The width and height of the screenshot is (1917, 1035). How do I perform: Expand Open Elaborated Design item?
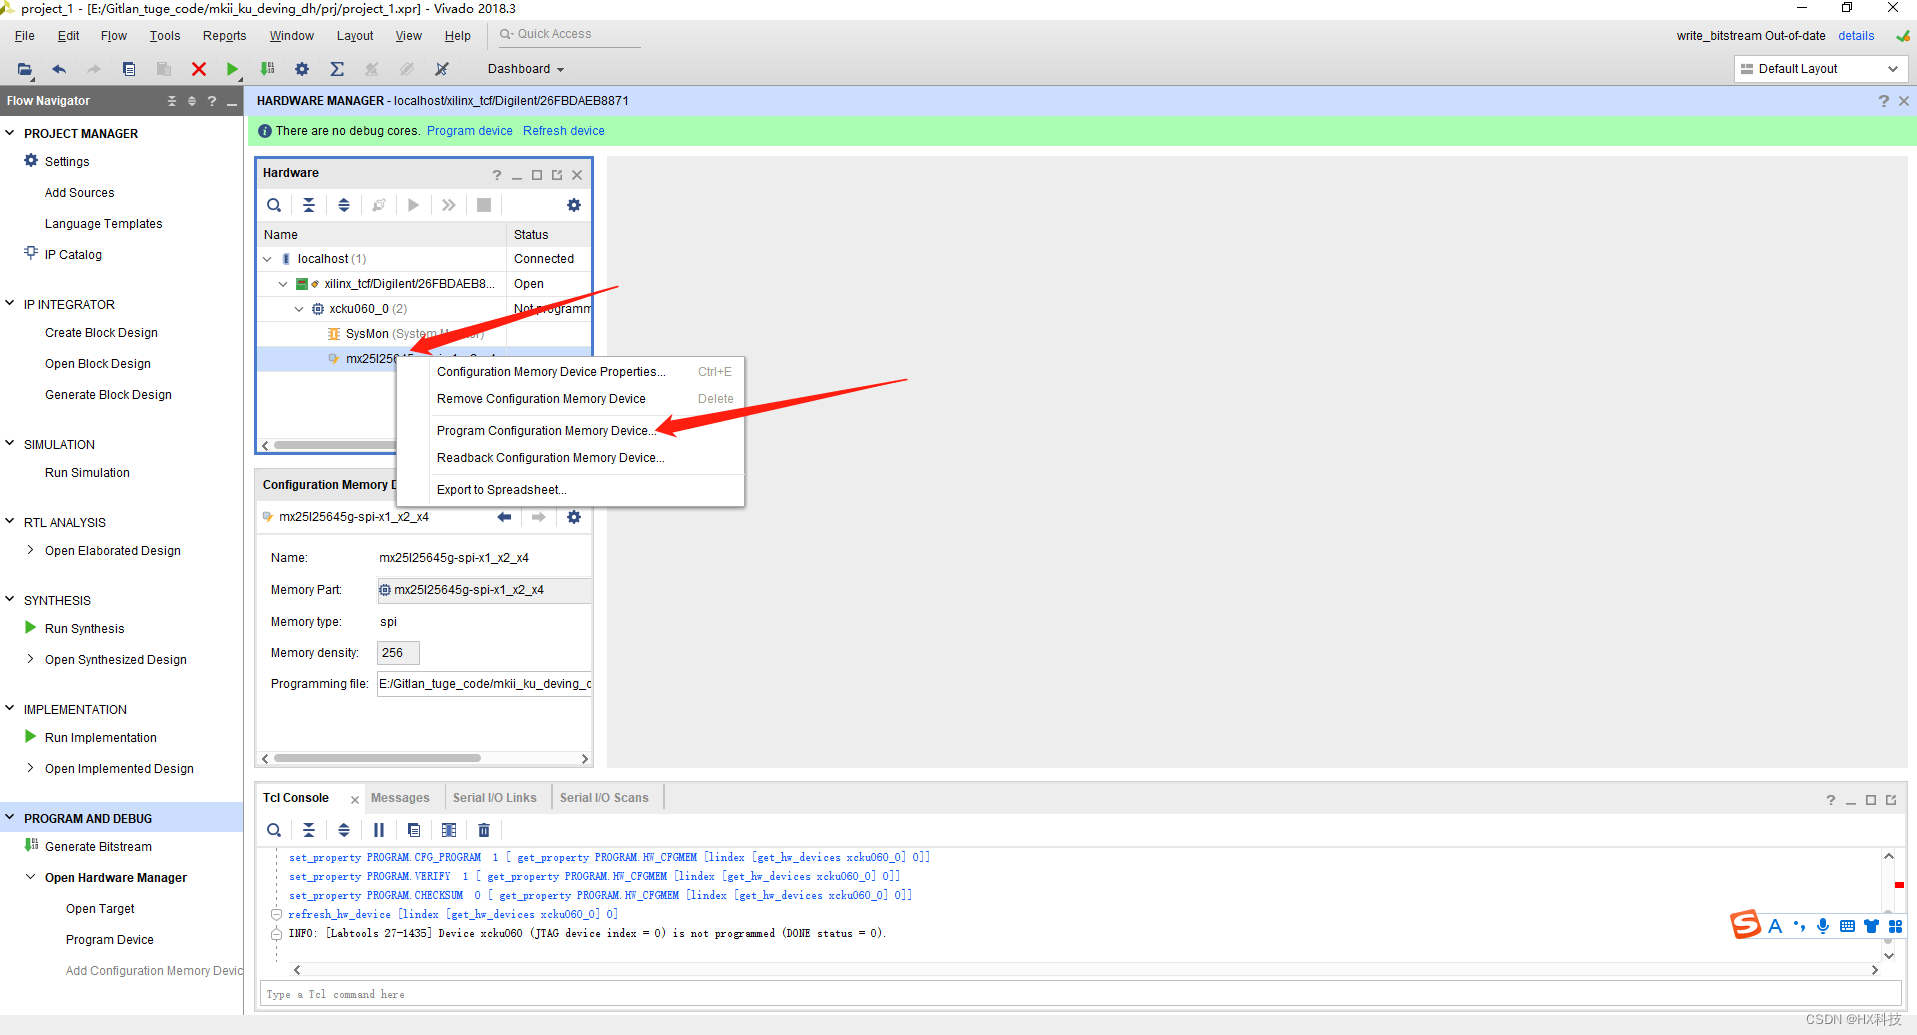(x=31, y=550)
